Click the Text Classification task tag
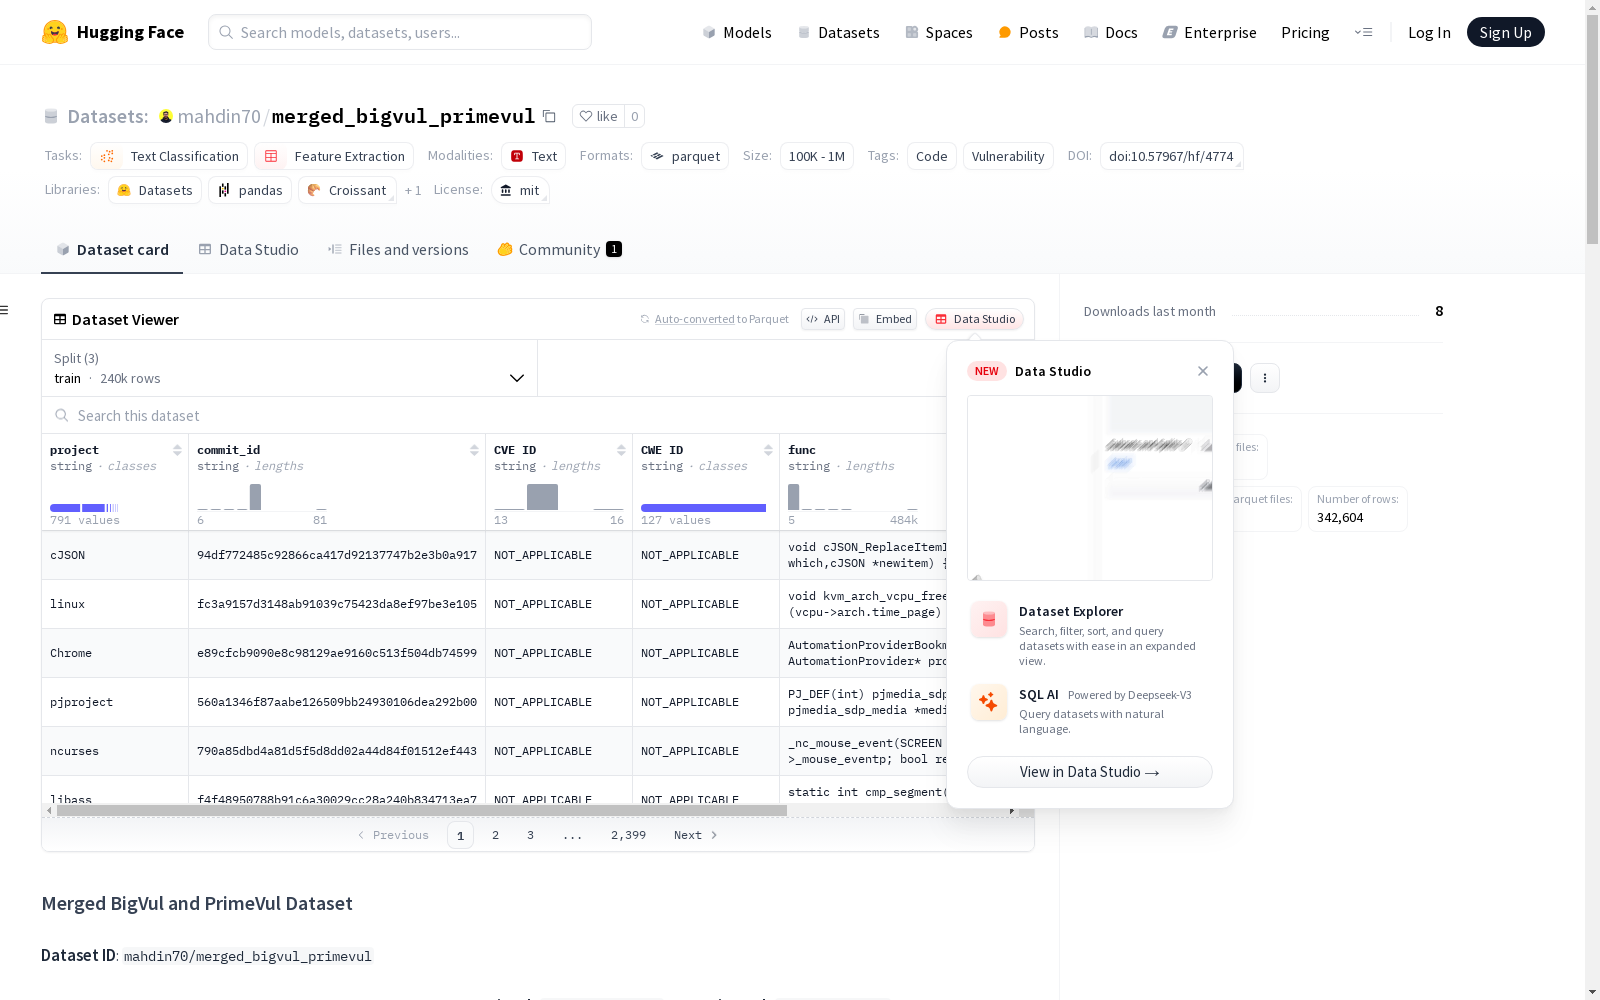Image resolution: width=1600 pixels, height=1000 pixels. point(169,156)
